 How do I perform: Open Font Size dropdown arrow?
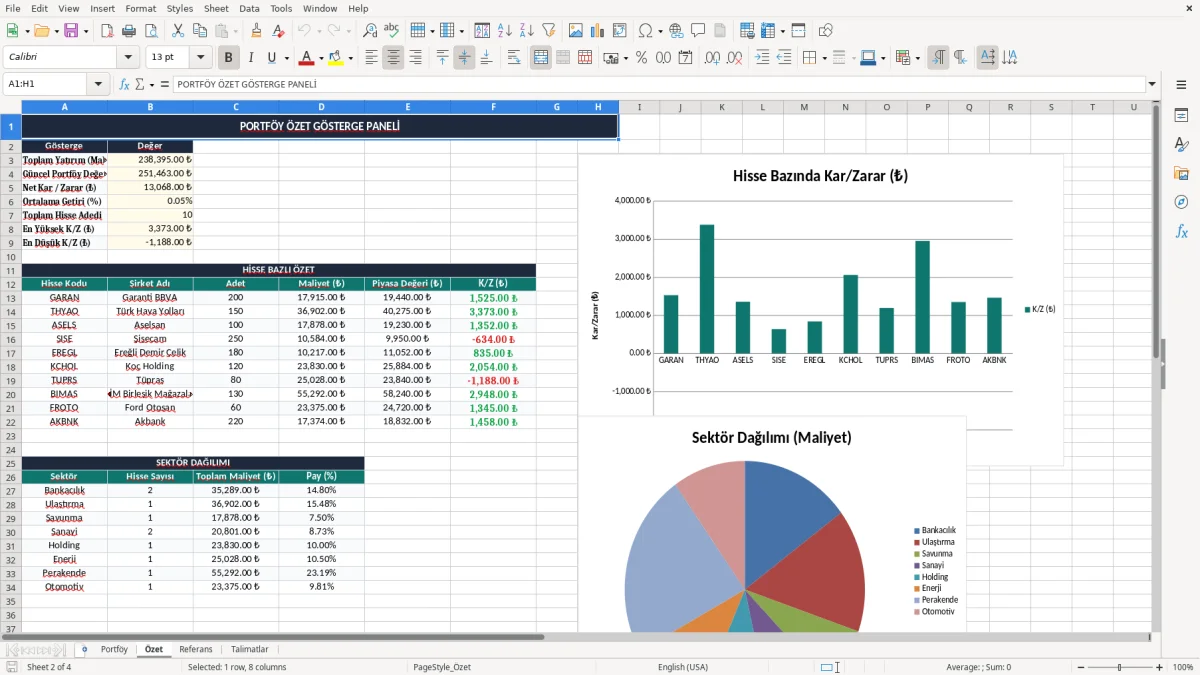(201, 58)
